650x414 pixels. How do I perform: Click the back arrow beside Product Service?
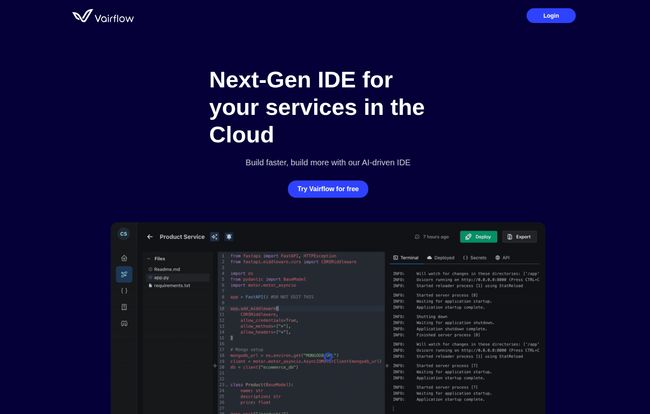[x=150, y=237]
